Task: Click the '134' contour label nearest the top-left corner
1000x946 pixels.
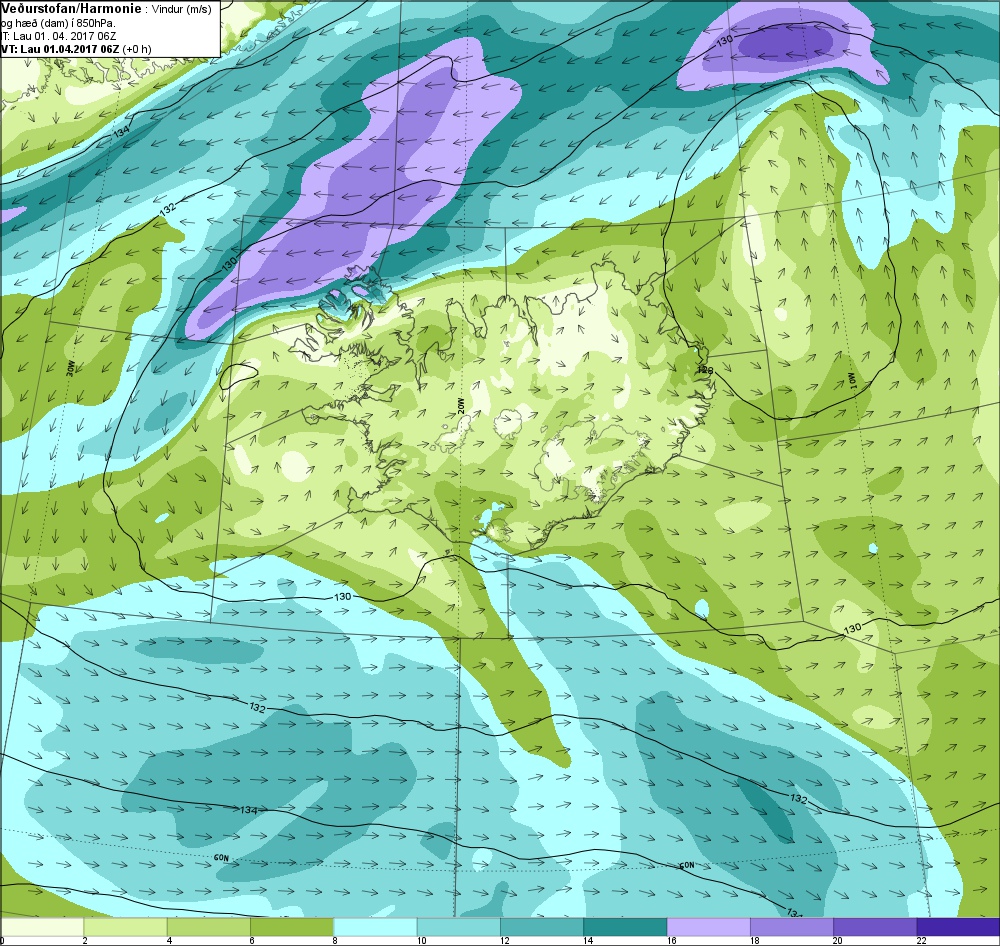Action: tap(121, 133)
